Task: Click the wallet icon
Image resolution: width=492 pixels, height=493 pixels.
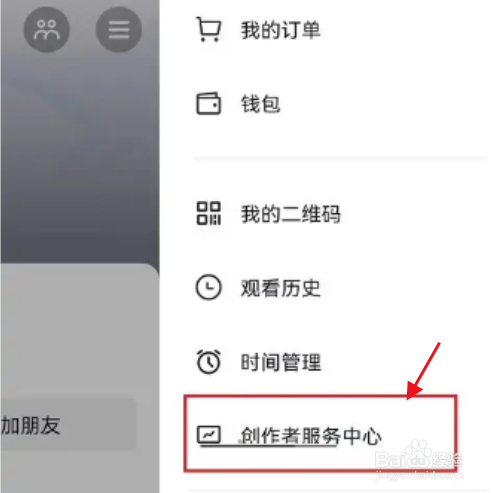Action: tap(209, 104)
